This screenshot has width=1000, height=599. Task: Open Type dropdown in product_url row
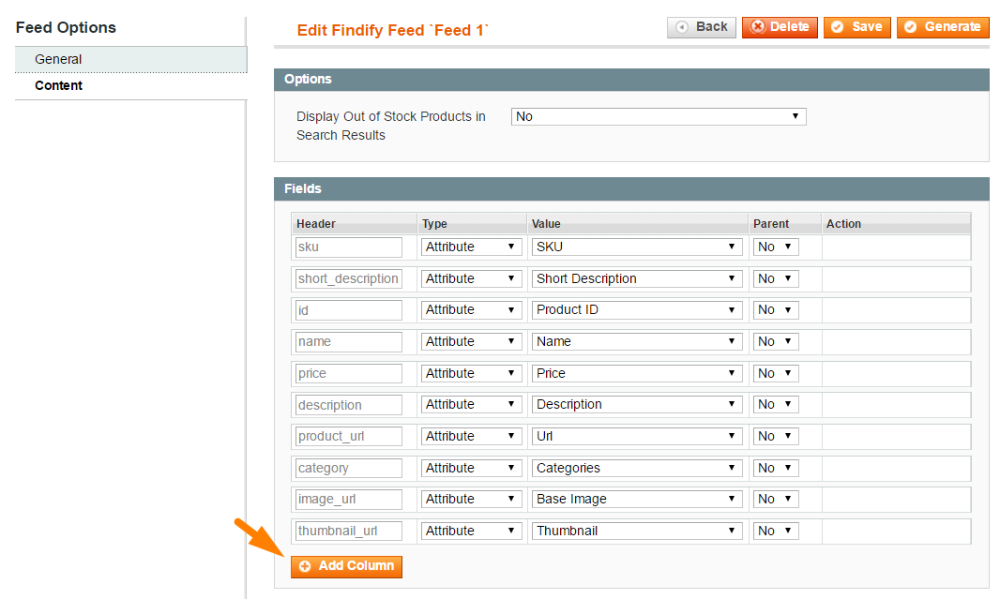coord(471,436)
